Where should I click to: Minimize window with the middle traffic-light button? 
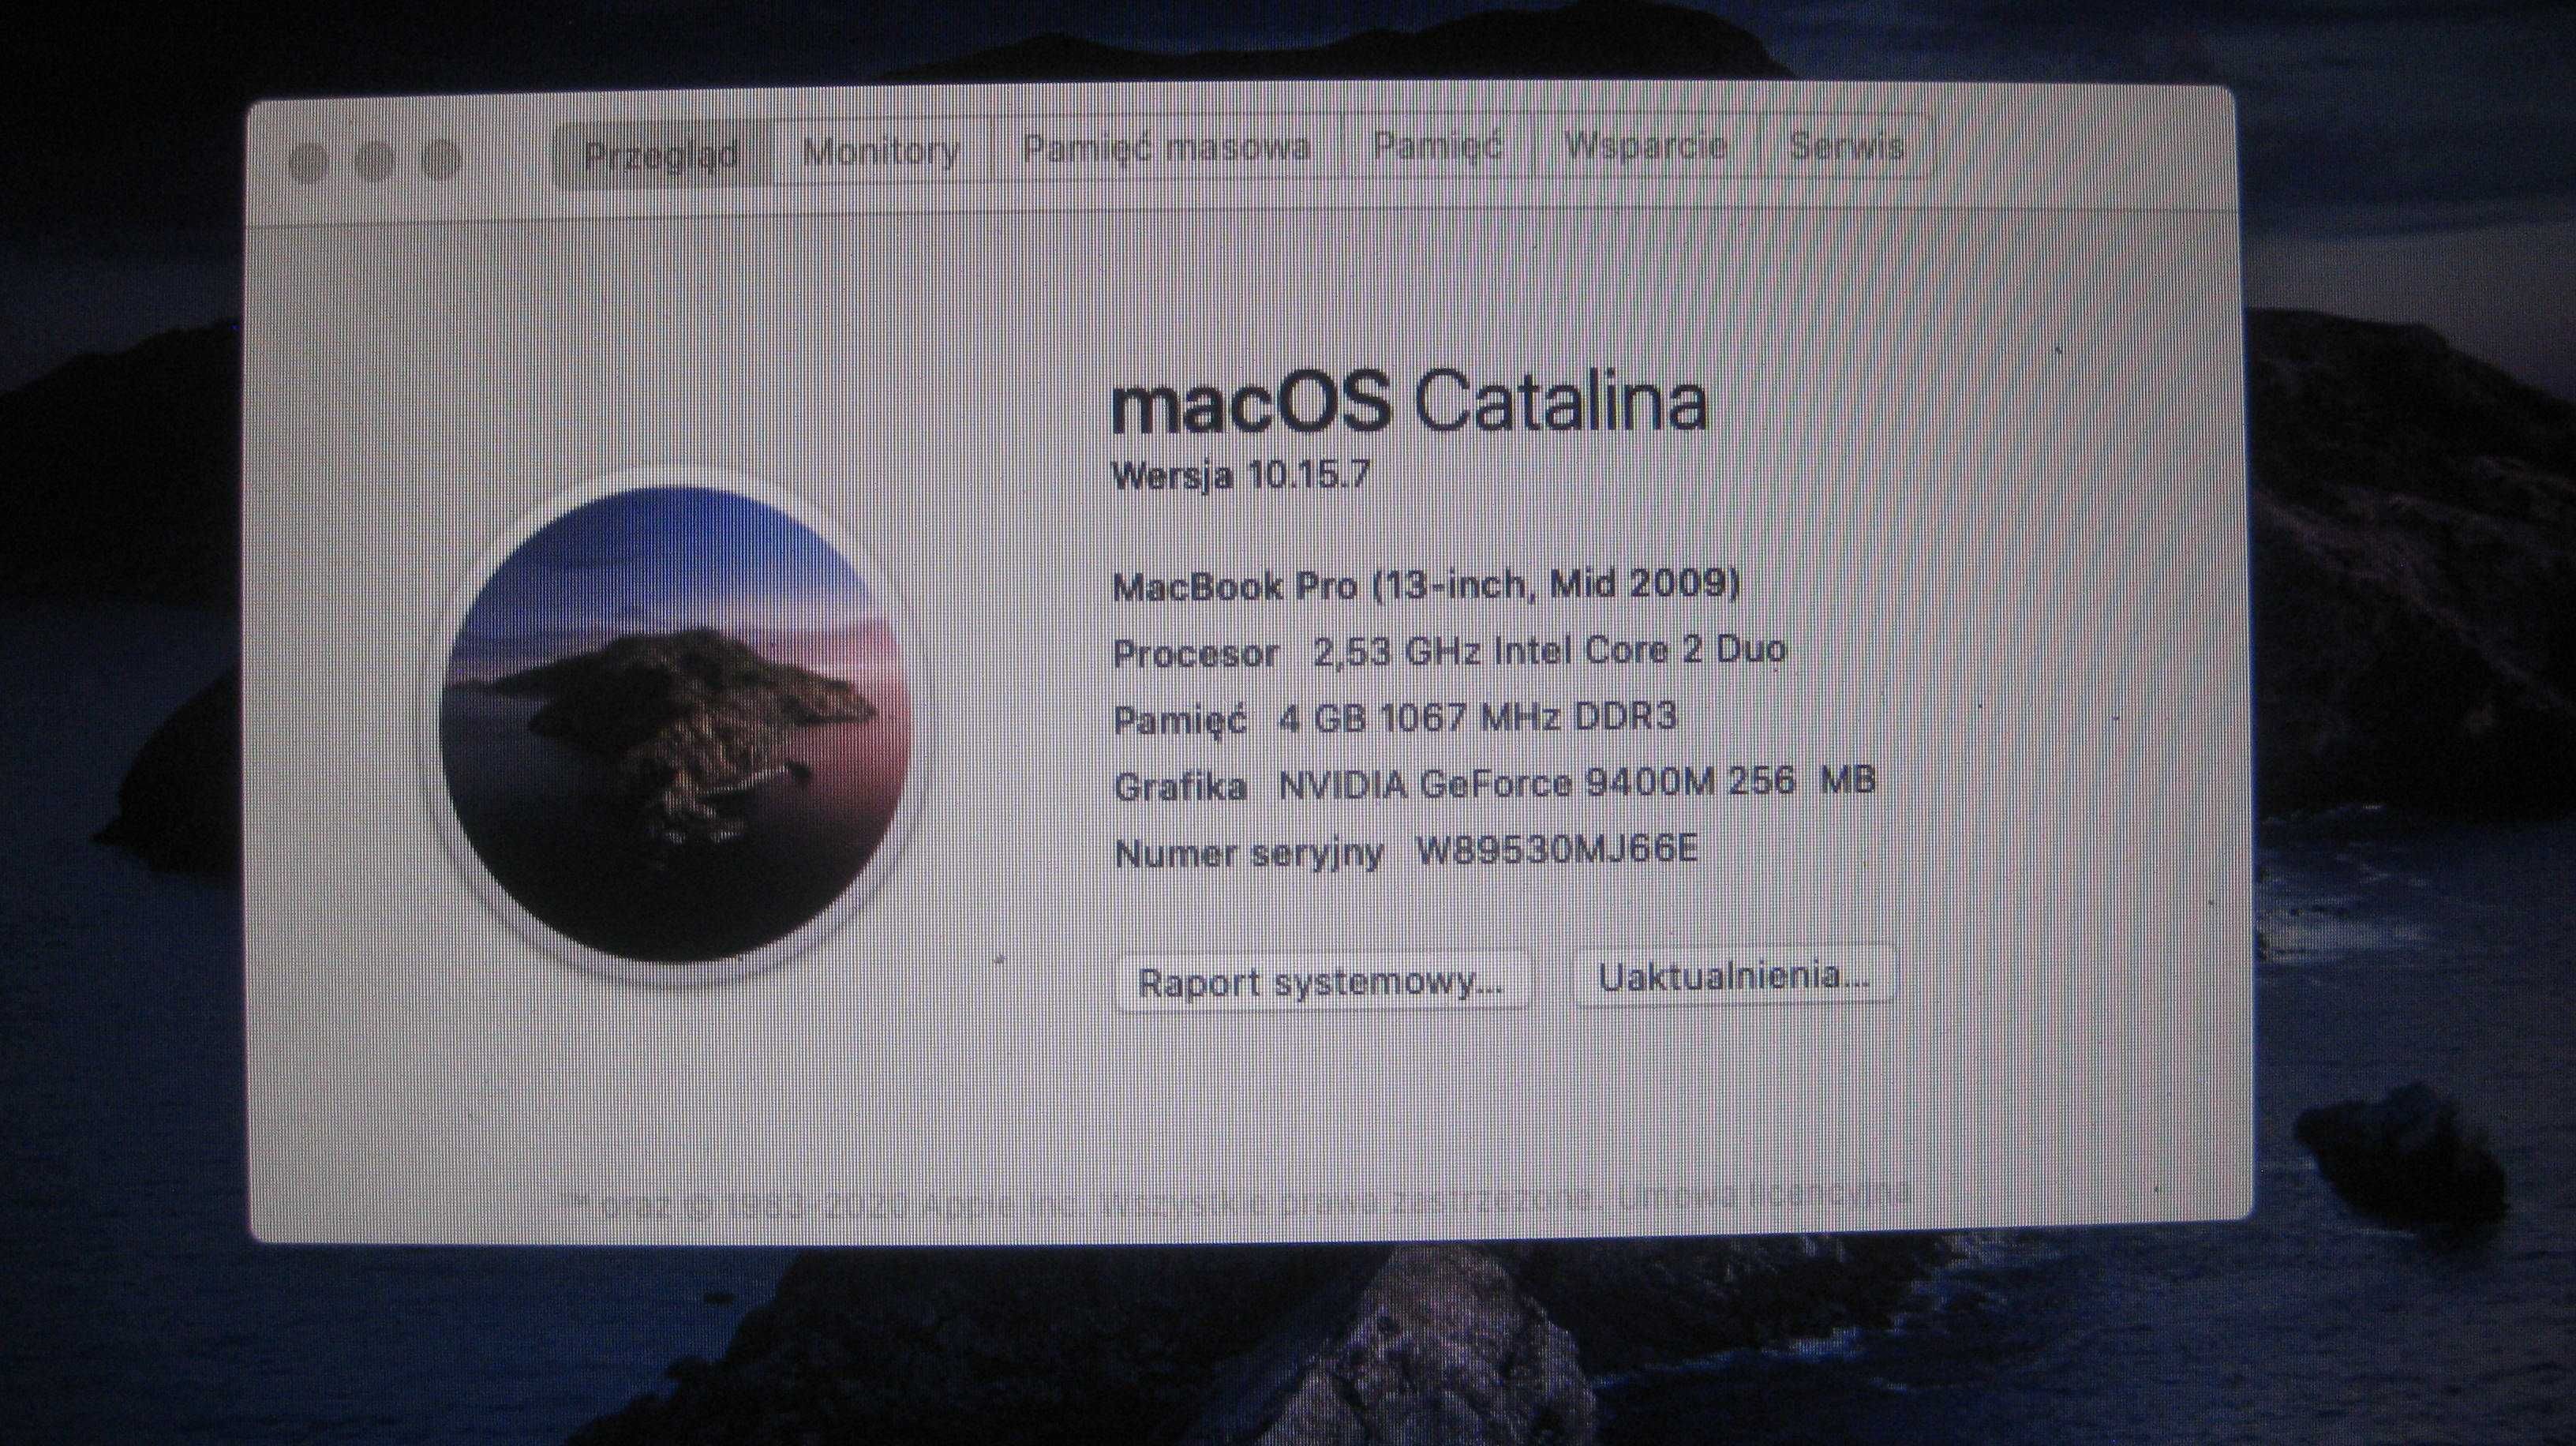tap(374, 160)
